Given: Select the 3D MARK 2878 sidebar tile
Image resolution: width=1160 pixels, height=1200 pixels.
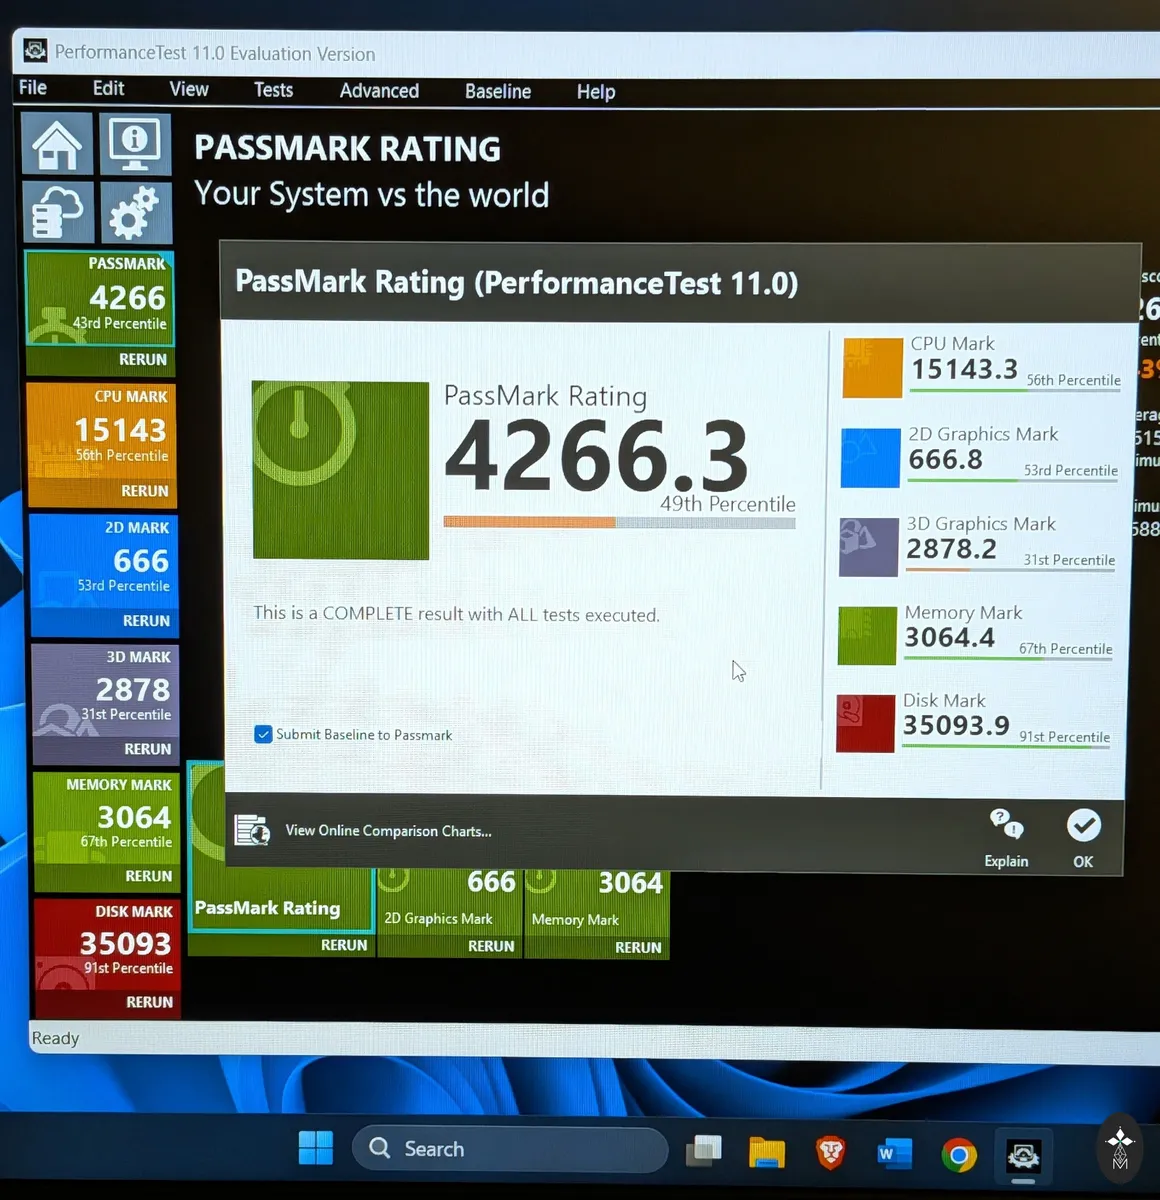Looking at the screenshot, I should click(x=105, y=690).
